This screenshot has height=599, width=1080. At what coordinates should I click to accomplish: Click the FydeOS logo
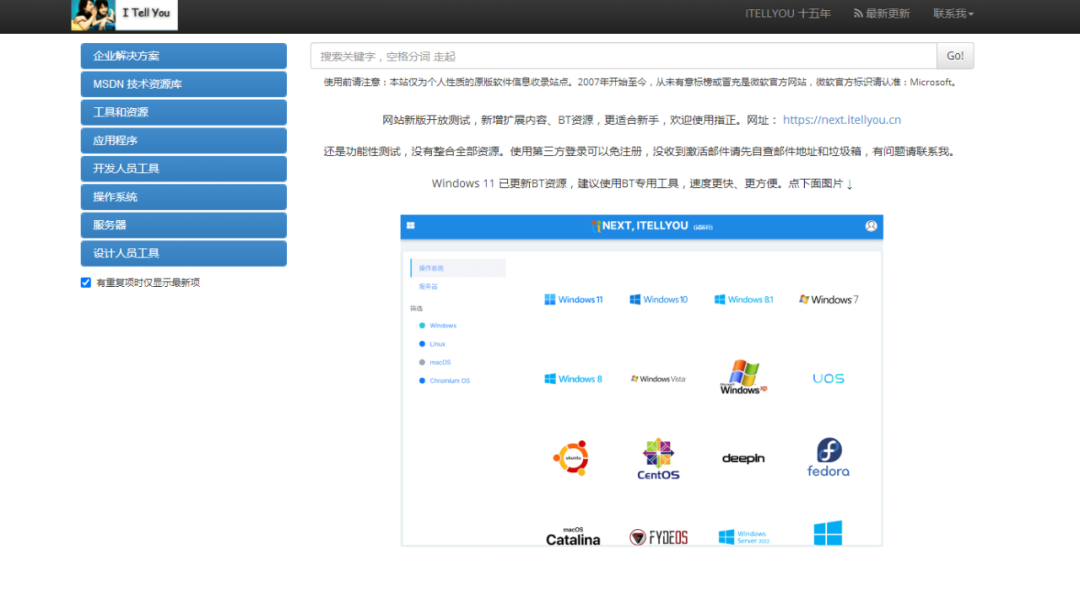[658, 537]
